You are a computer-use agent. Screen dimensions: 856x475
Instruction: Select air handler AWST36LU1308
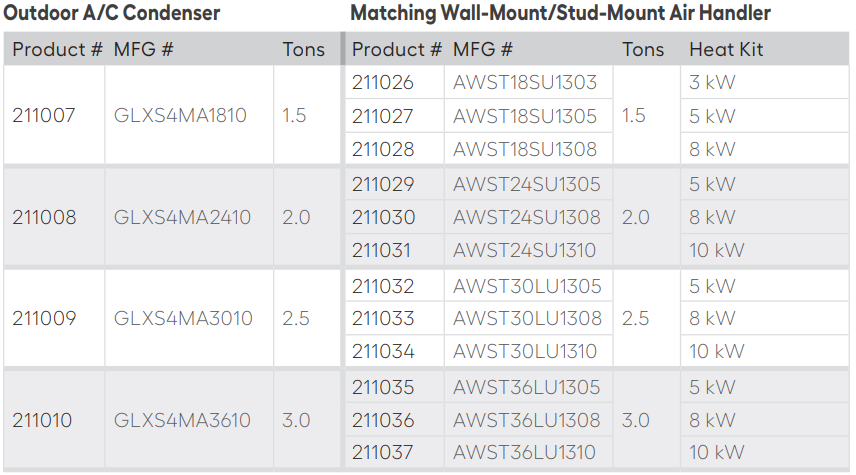tap(527, 420)
